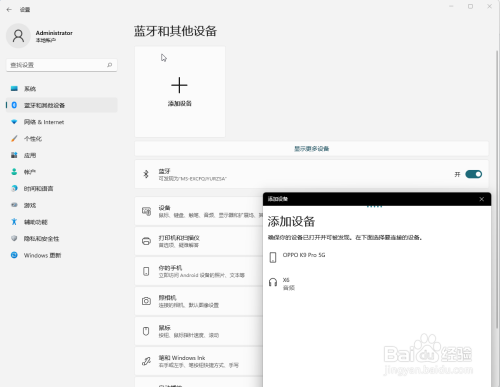
Task: Click the mouse icon in the main list
Action: pyautogui.click(x=146, y=331)
